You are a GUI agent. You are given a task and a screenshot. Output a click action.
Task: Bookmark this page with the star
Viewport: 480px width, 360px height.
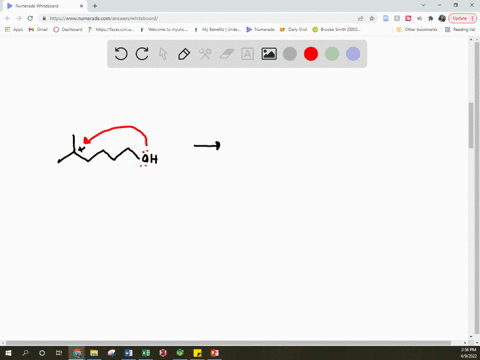point(372,18)
